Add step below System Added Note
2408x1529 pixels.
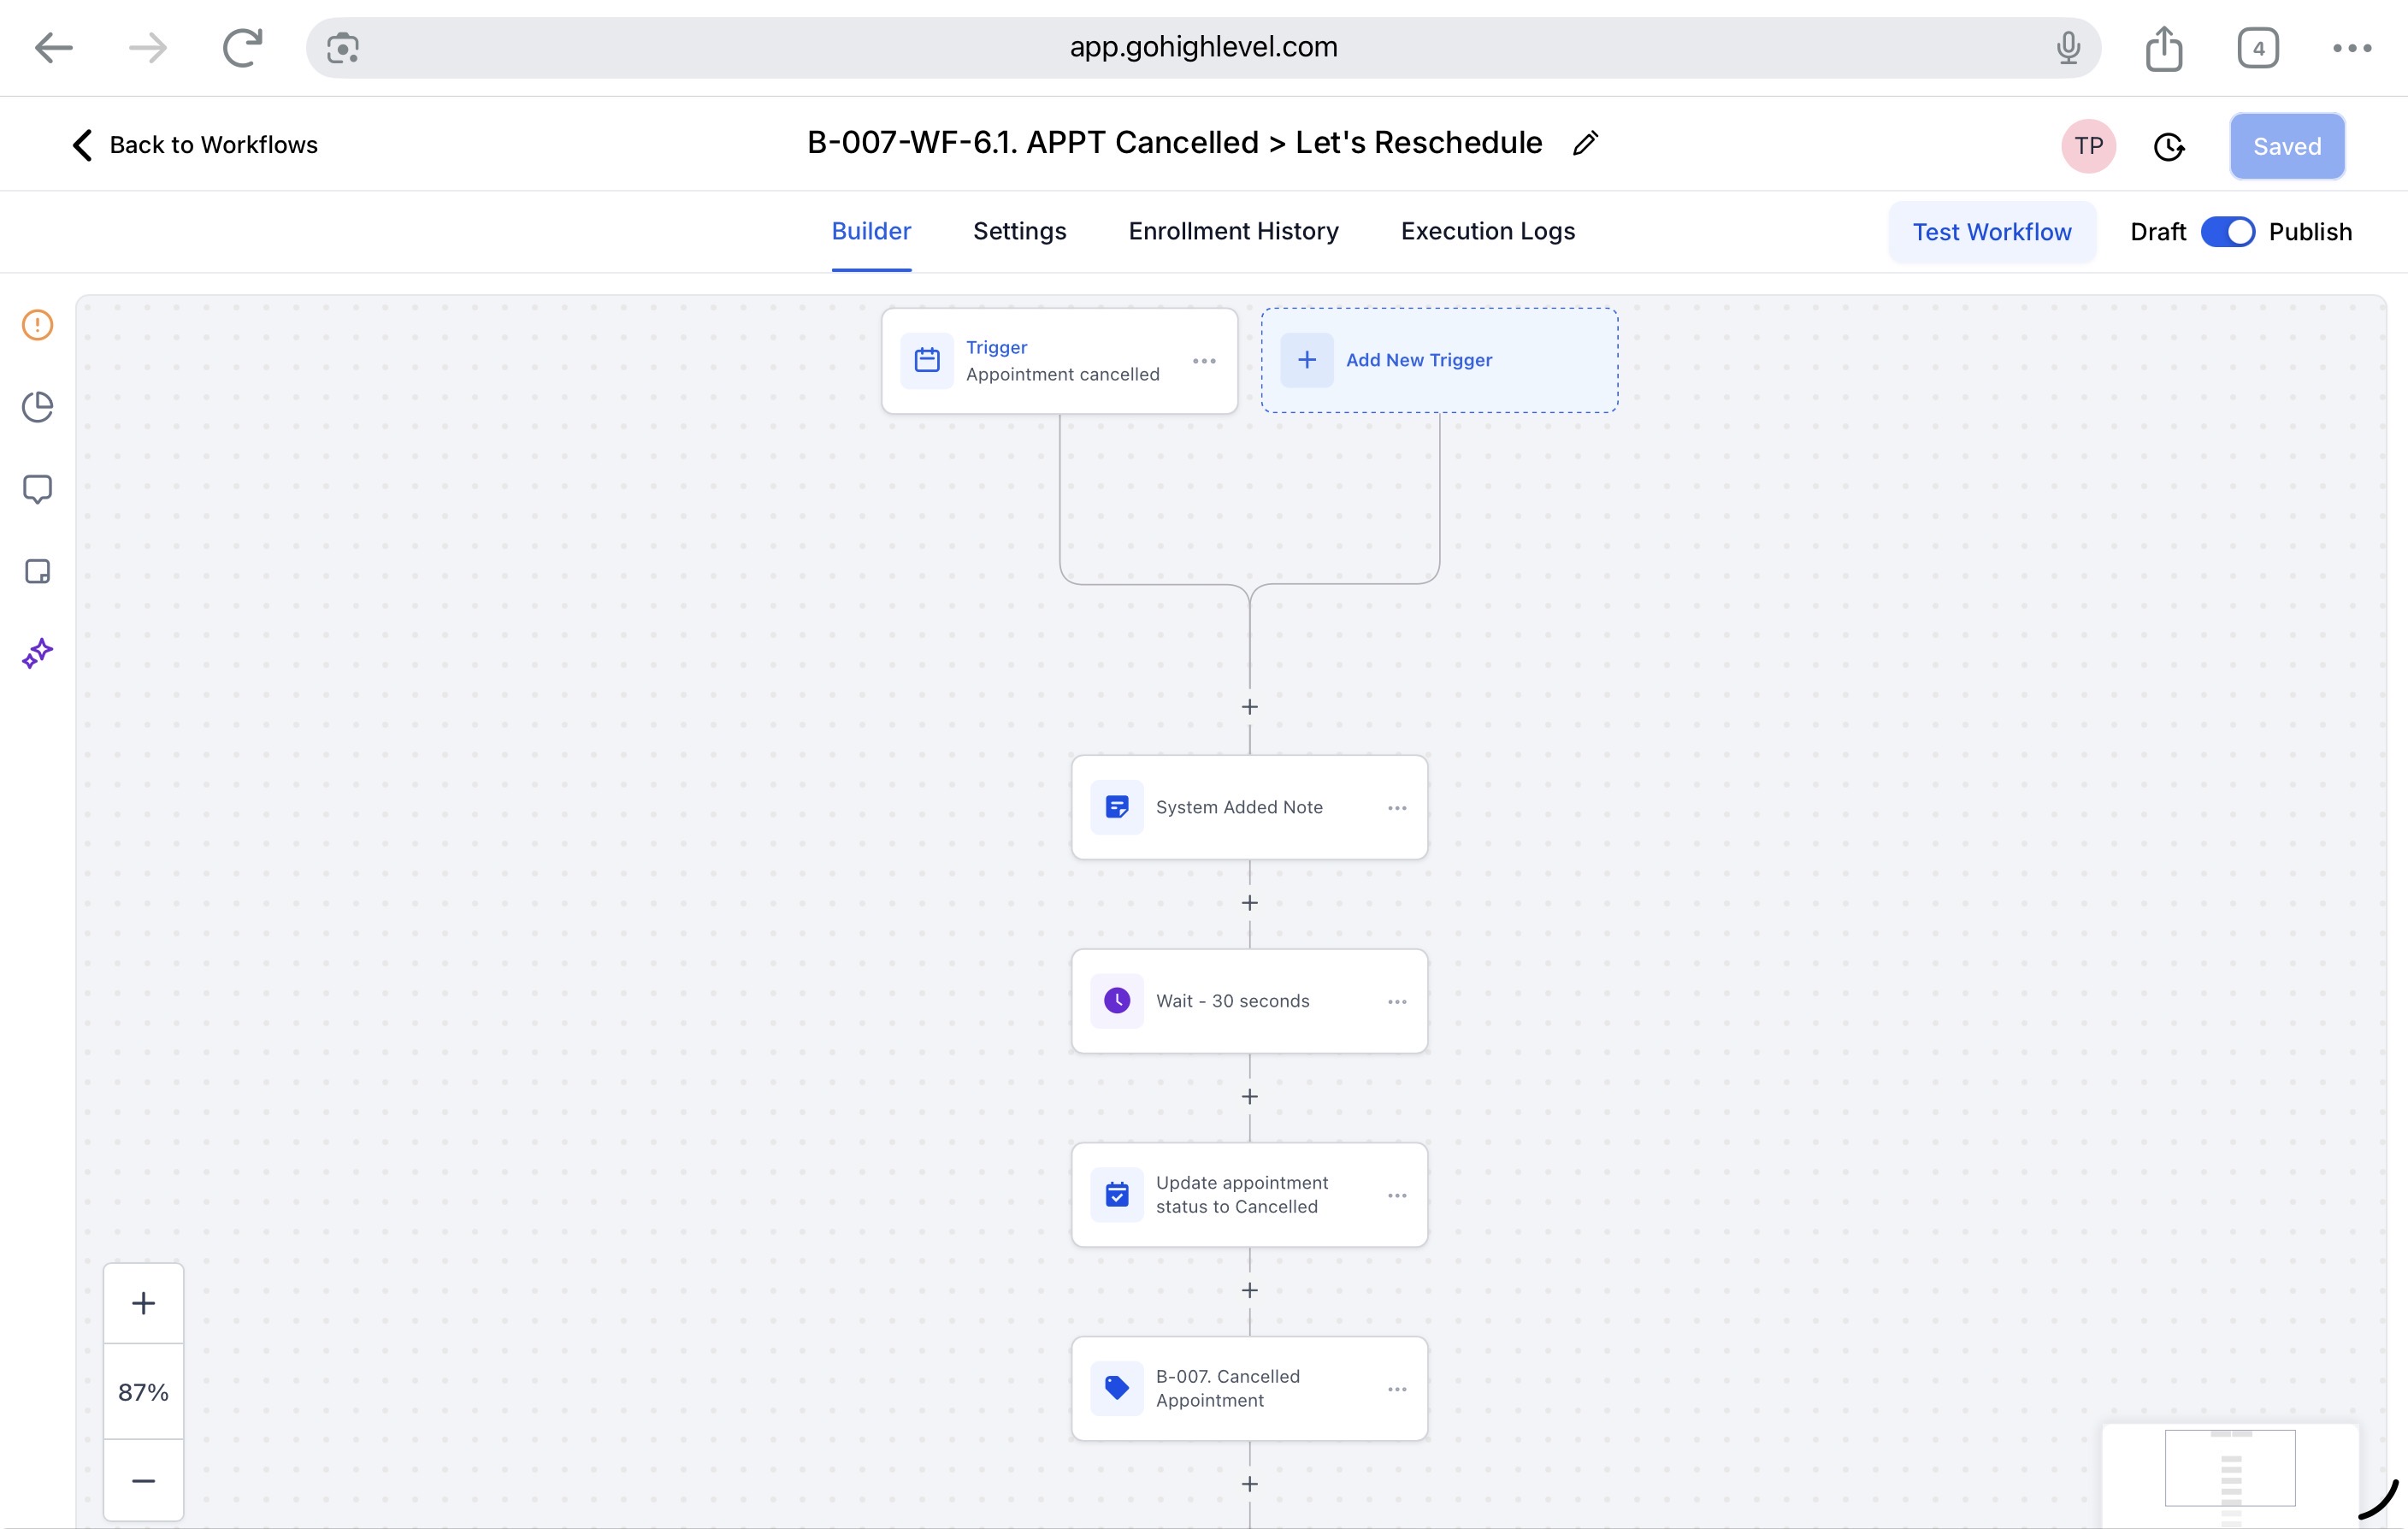[x=1249, y=903]
